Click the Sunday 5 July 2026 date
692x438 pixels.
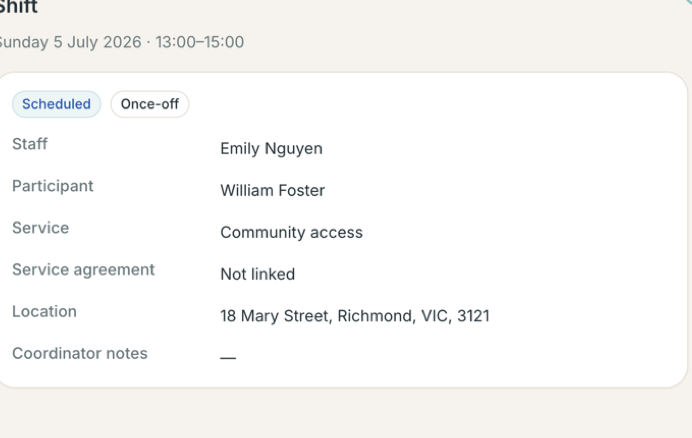coord(71,42)
